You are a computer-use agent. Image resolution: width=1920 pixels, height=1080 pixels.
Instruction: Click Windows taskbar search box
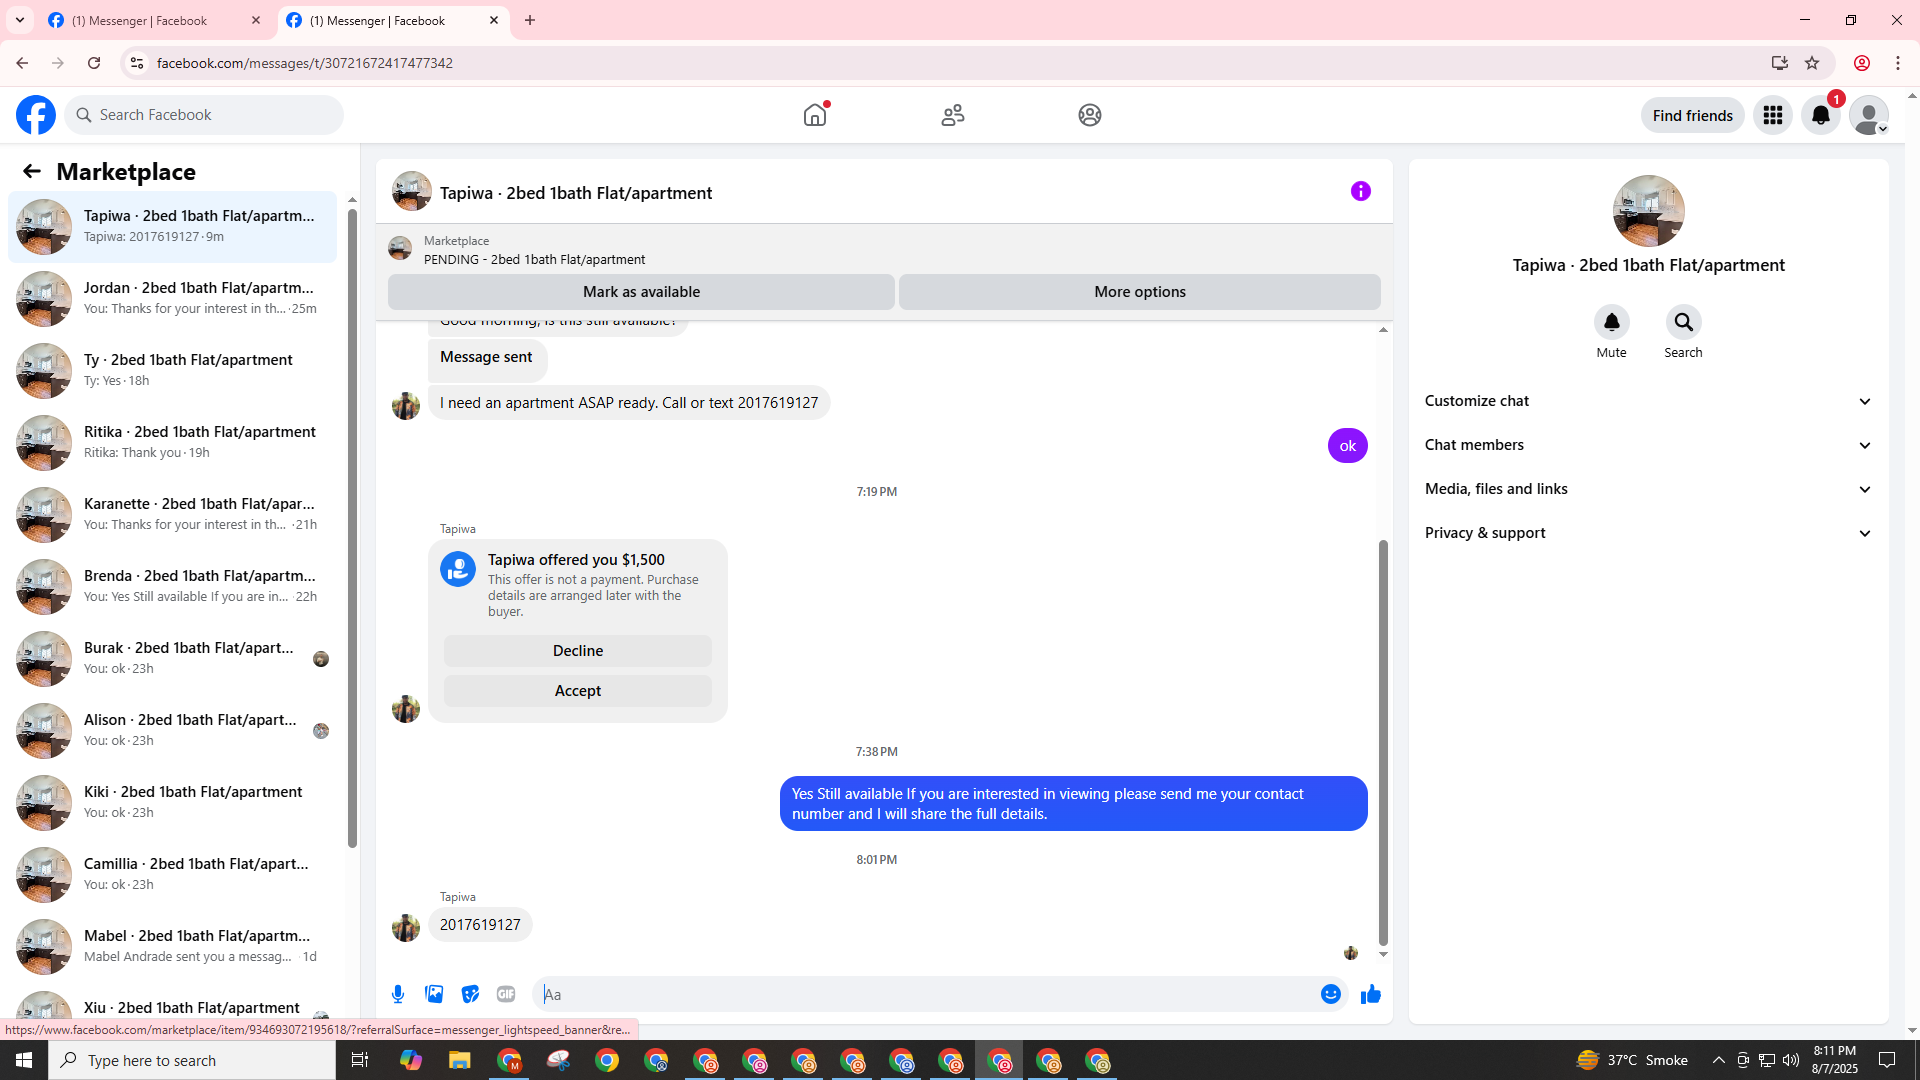(192, 1060)
